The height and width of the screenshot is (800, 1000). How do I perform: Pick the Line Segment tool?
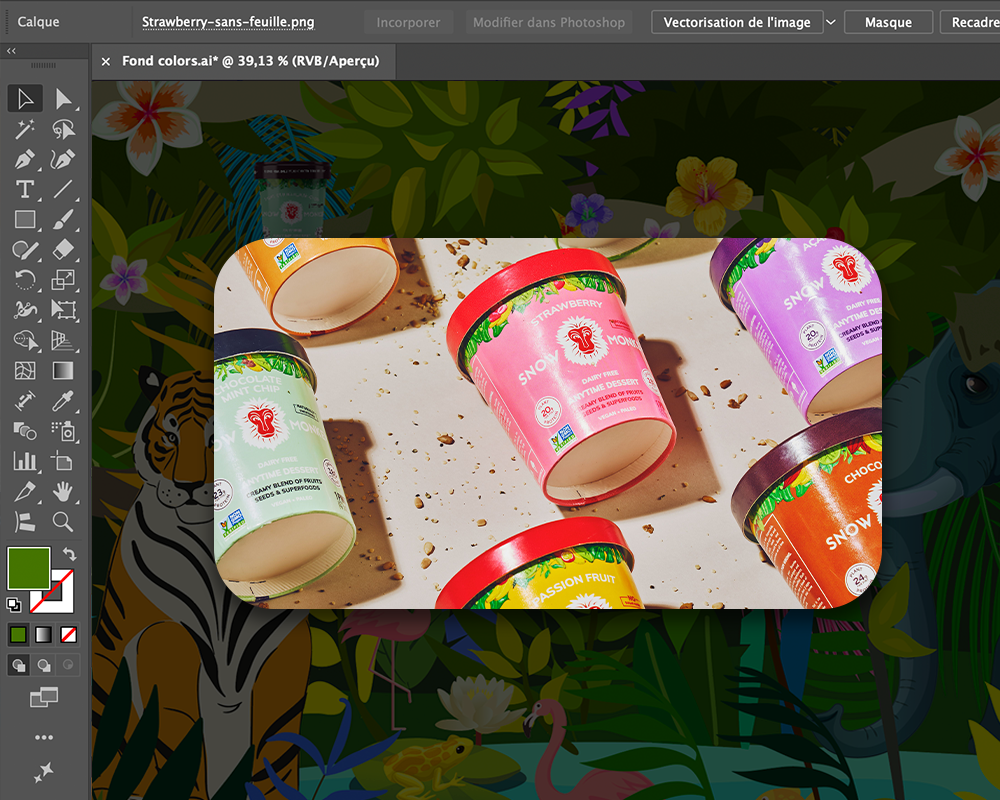click(63, 189)
